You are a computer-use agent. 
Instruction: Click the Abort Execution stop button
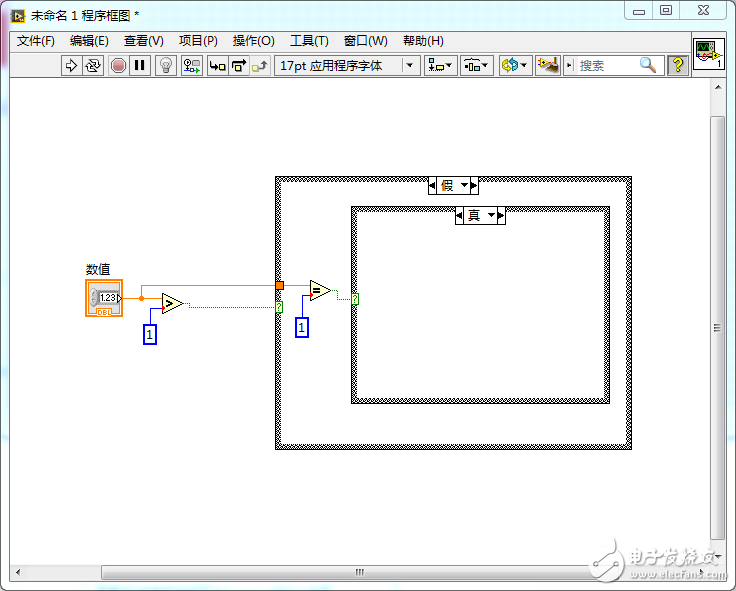tap(118, 65)
